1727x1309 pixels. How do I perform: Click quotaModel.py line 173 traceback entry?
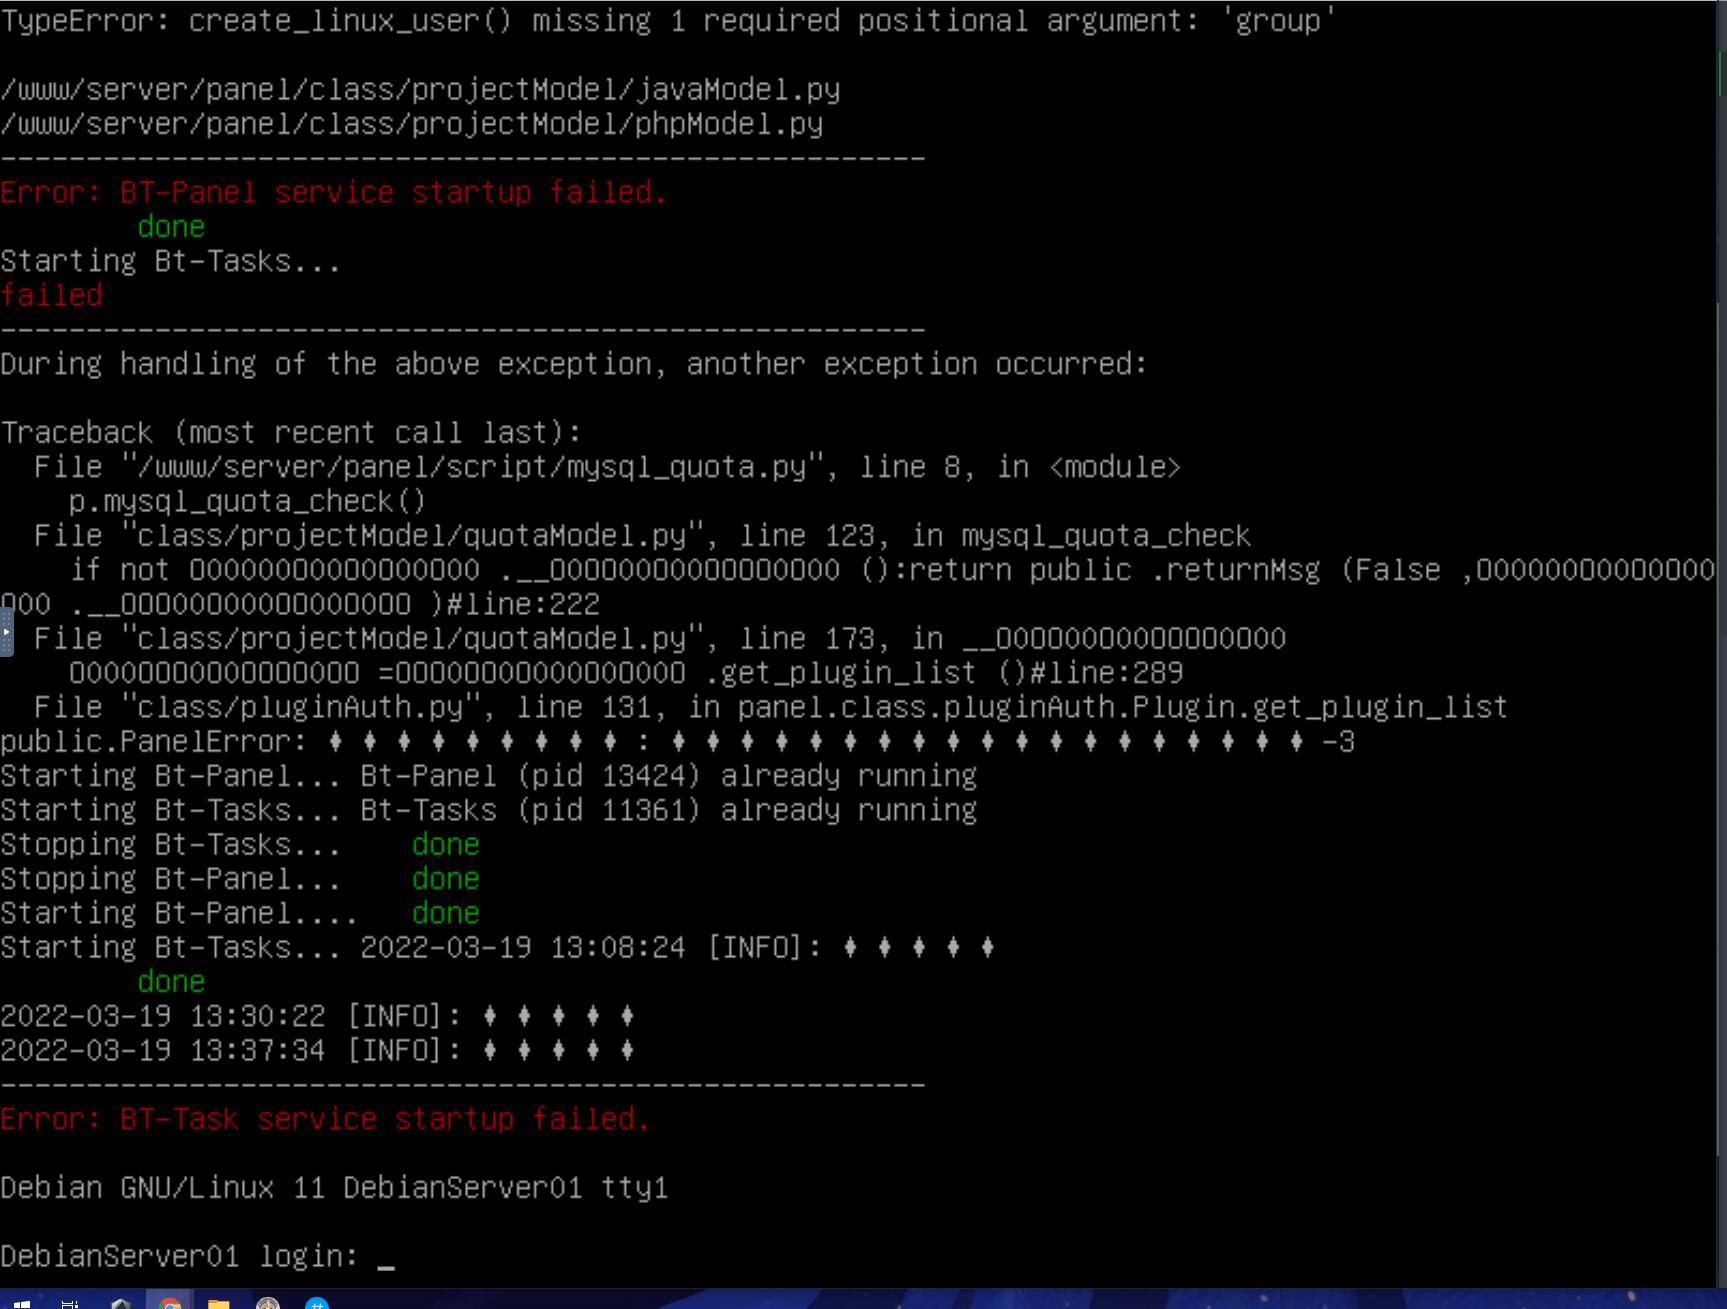coord(660,639)
